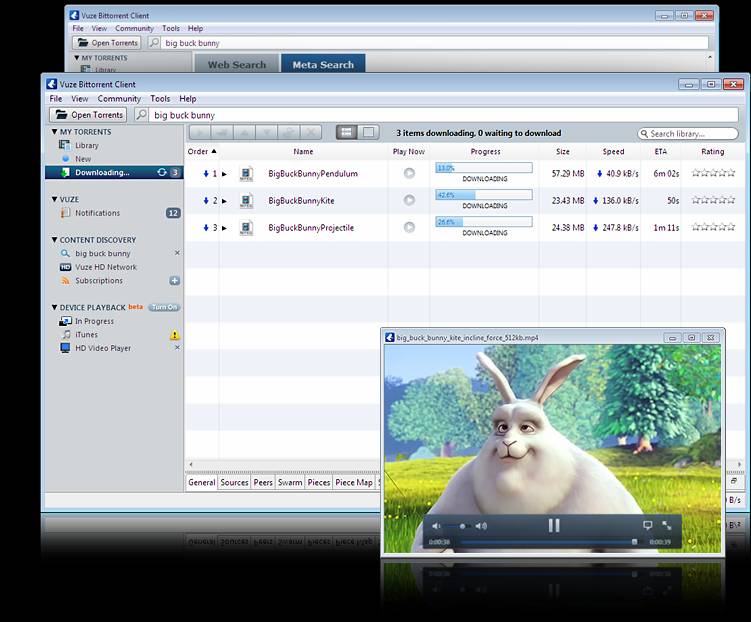The image size is (751, 622).
Task: Click the Open Torrents button
Action: pyautogui.click(x=88, y=115)
